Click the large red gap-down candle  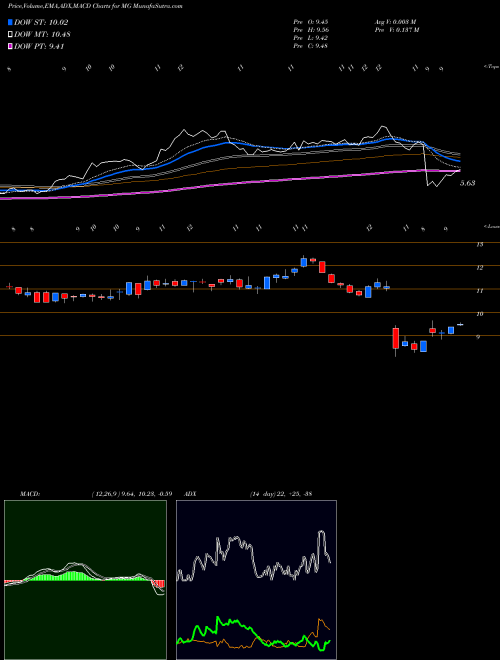(396, 338)
